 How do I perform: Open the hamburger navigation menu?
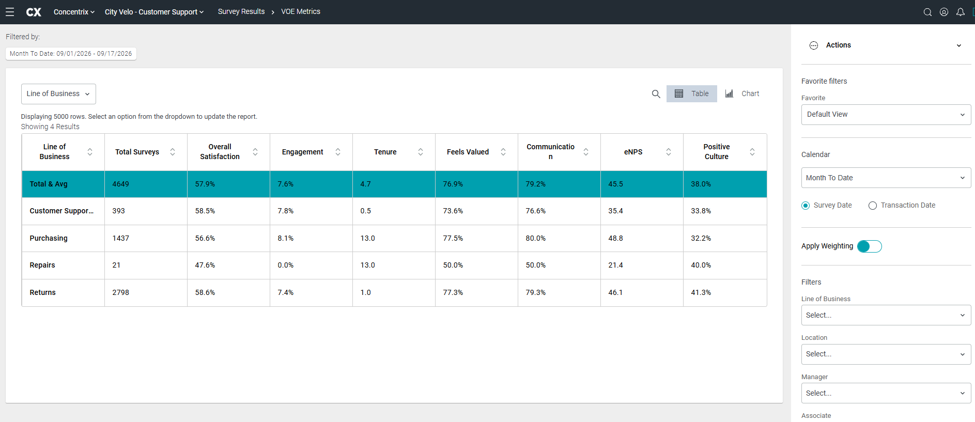[x=10, y=12]
